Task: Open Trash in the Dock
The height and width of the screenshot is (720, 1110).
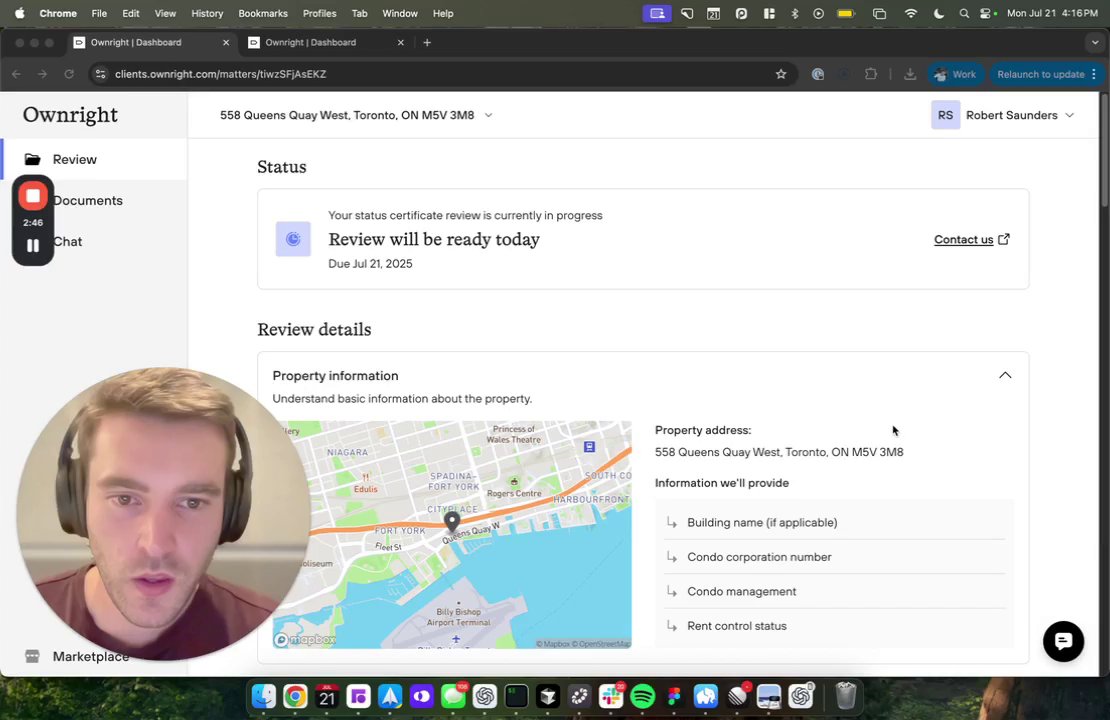Action: click(x=845, y=696)
